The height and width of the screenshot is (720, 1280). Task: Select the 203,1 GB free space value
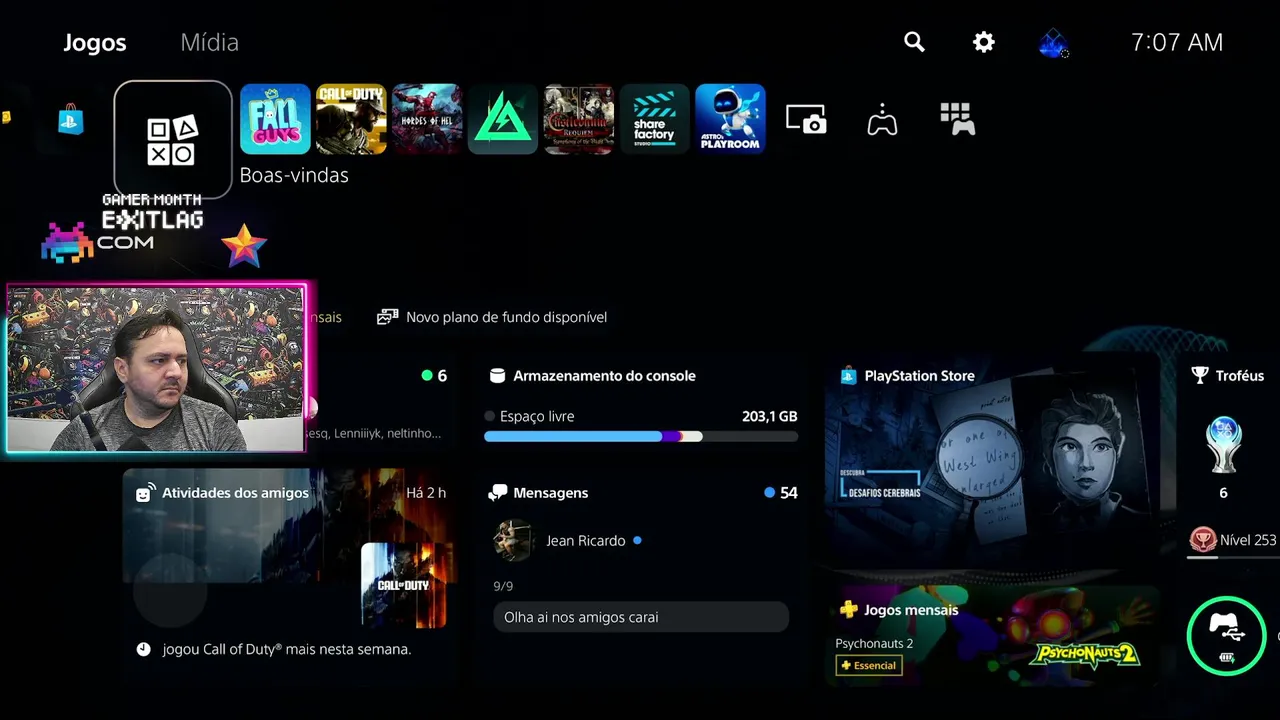769,416
